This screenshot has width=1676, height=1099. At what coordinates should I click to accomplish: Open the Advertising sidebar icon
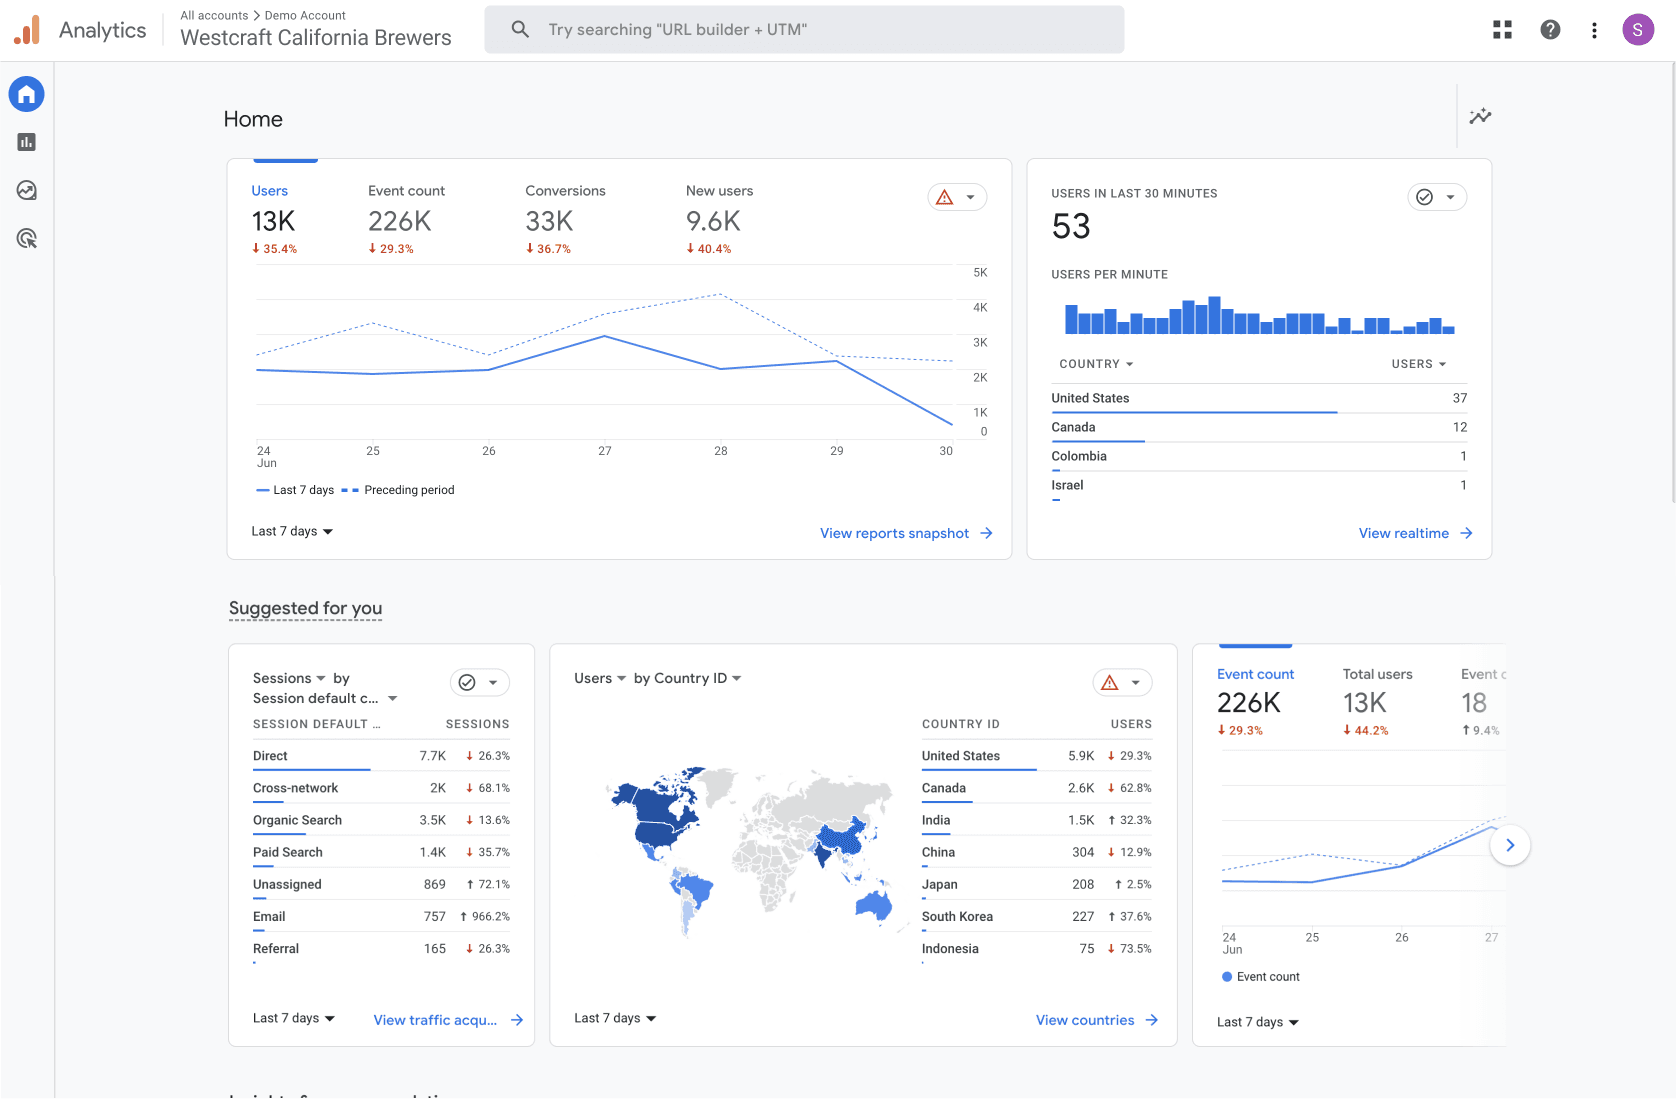coord(27,238)
